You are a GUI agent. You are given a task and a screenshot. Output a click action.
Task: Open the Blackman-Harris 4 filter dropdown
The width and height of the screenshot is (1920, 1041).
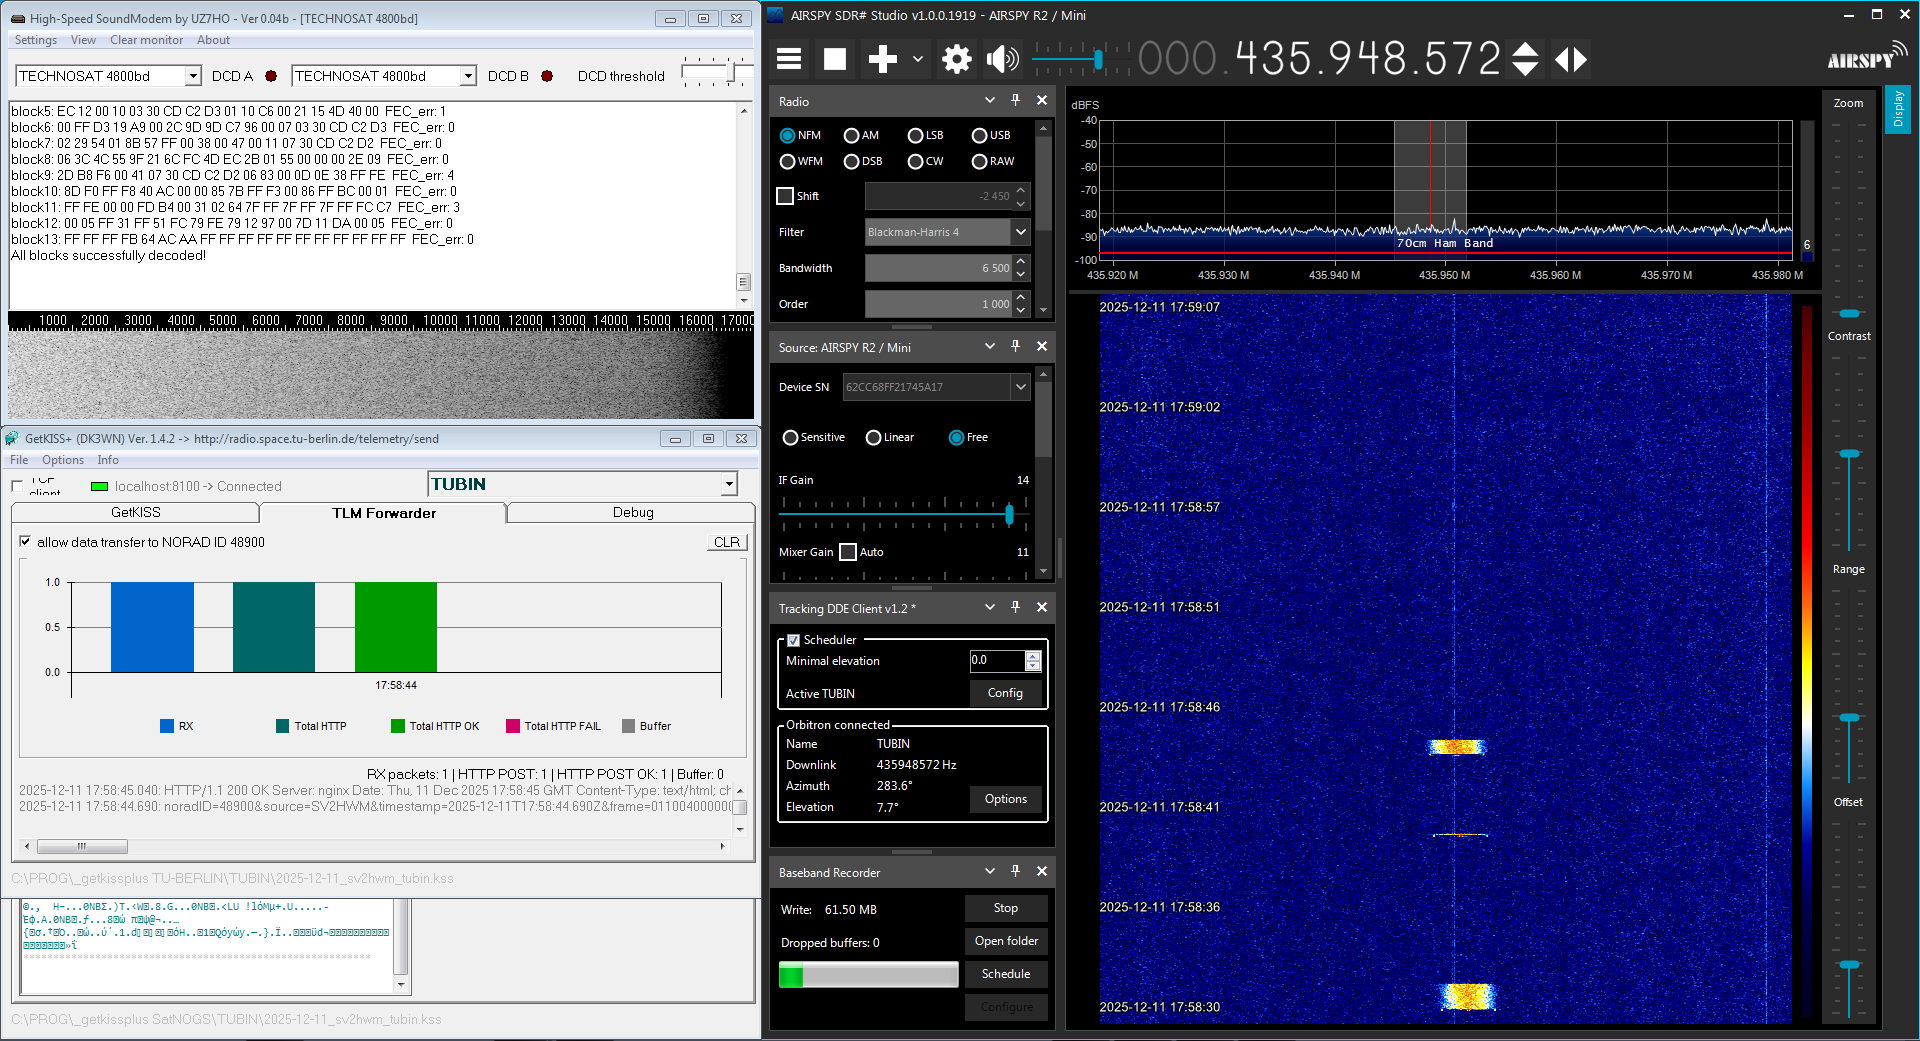coord(1020,232)
